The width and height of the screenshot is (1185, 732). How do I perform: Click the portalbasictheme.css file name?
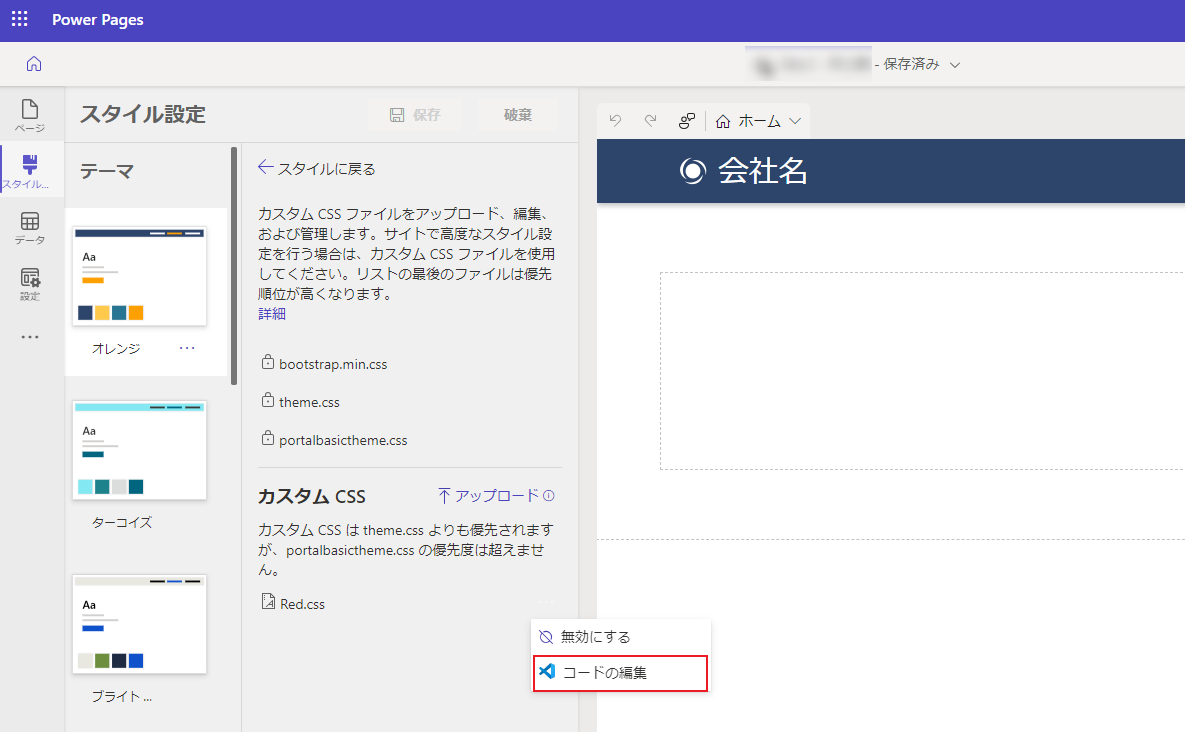coord(343,440)
